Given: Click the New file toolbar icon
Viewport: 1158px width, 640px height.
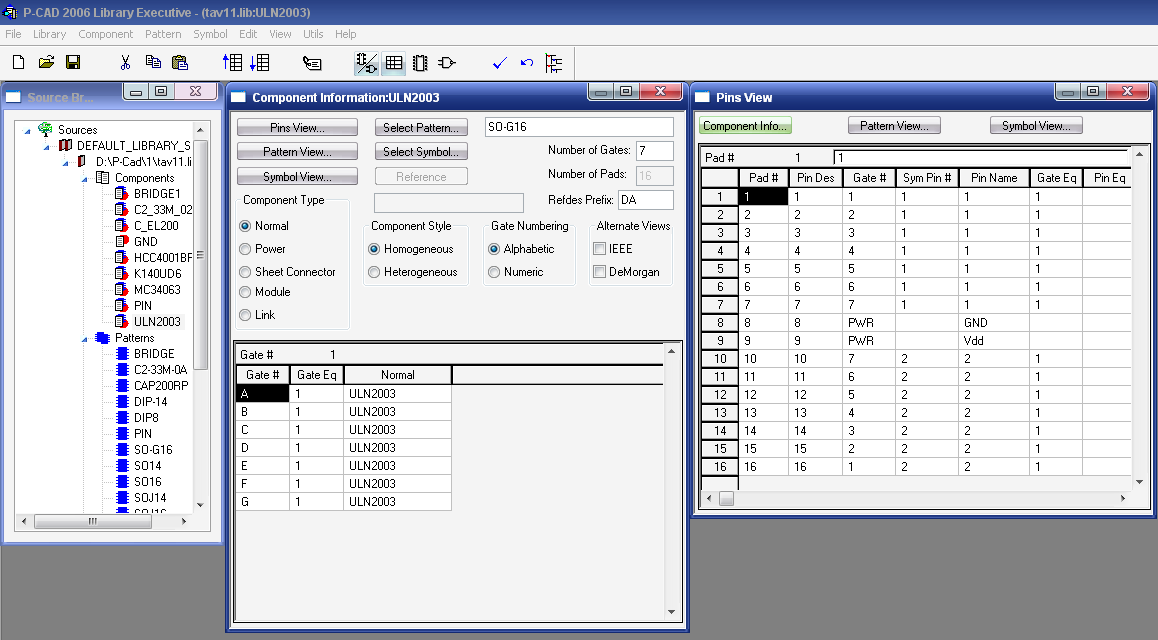Looking at the screenshot, I should pos(18,63).
